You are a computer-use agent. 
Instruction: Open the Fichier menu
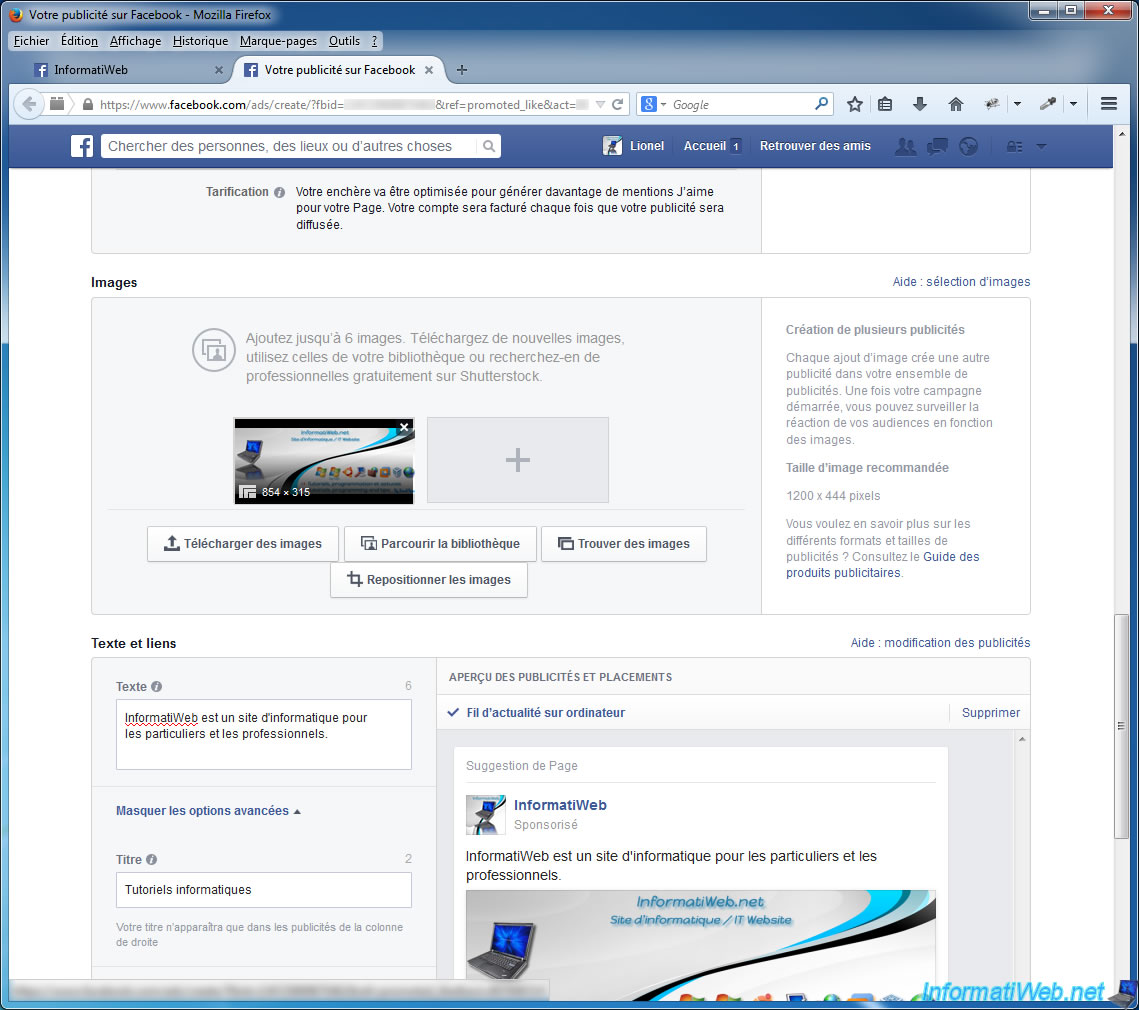click(31, 41)
